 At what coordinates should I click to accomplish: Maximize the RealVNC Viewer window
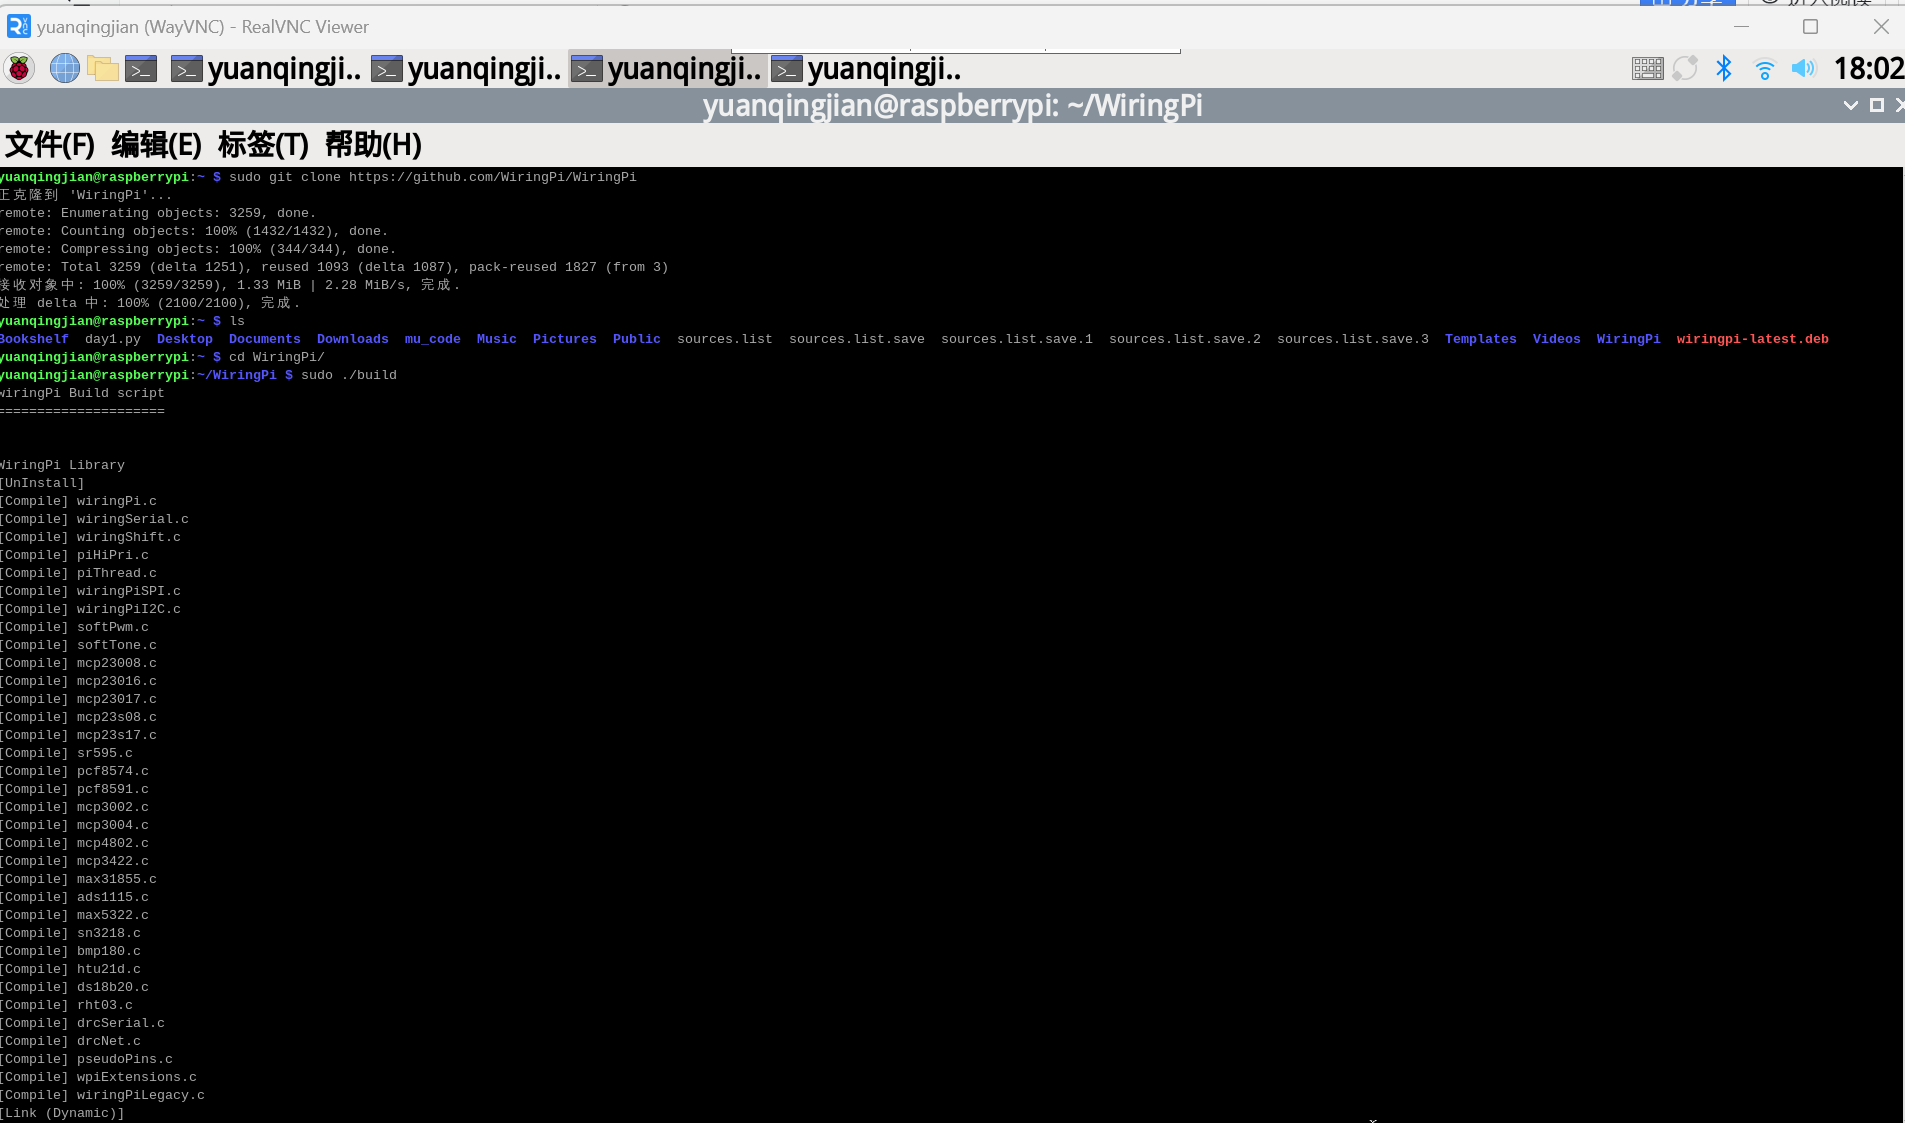tap(1810, 27)
